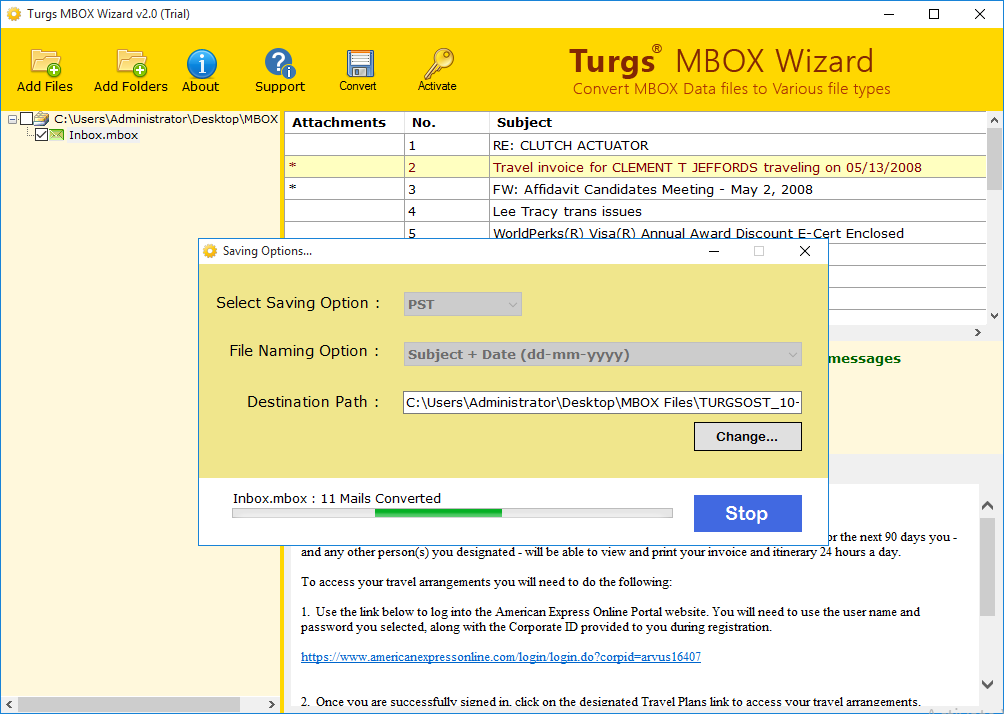Screen dimensions: 1004x714
Task: Click the Attachments column header
Action: (344, 122)
